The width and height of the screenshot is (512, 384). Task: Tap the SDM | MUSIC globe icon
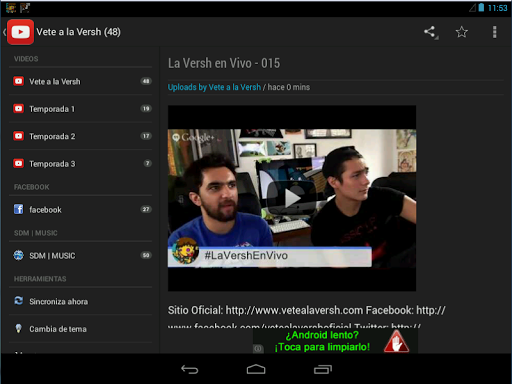tap(18, 255)
